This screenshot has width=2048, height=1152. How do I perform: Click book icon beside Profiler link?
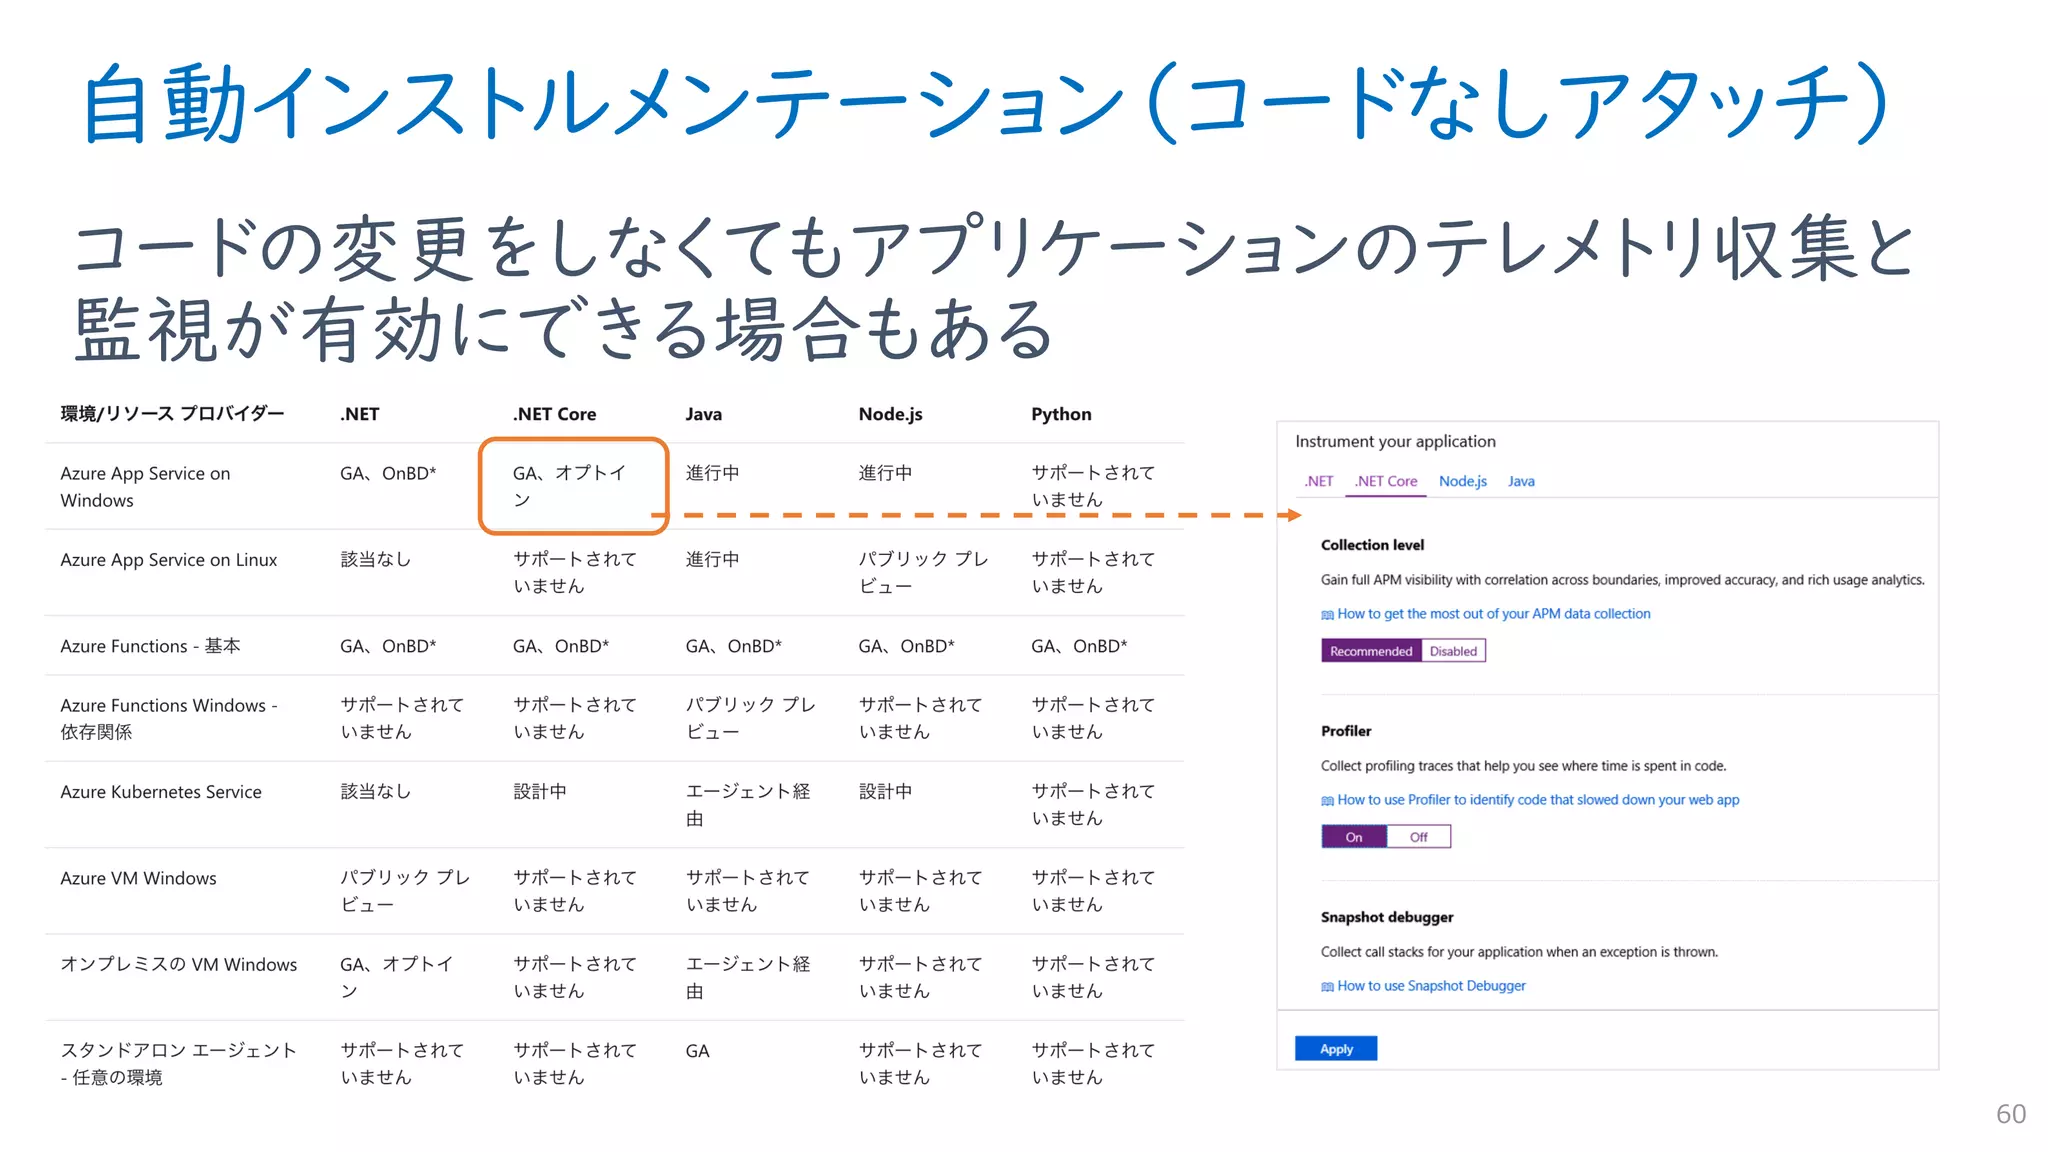pyautogui.click(x=1327, y=801)
